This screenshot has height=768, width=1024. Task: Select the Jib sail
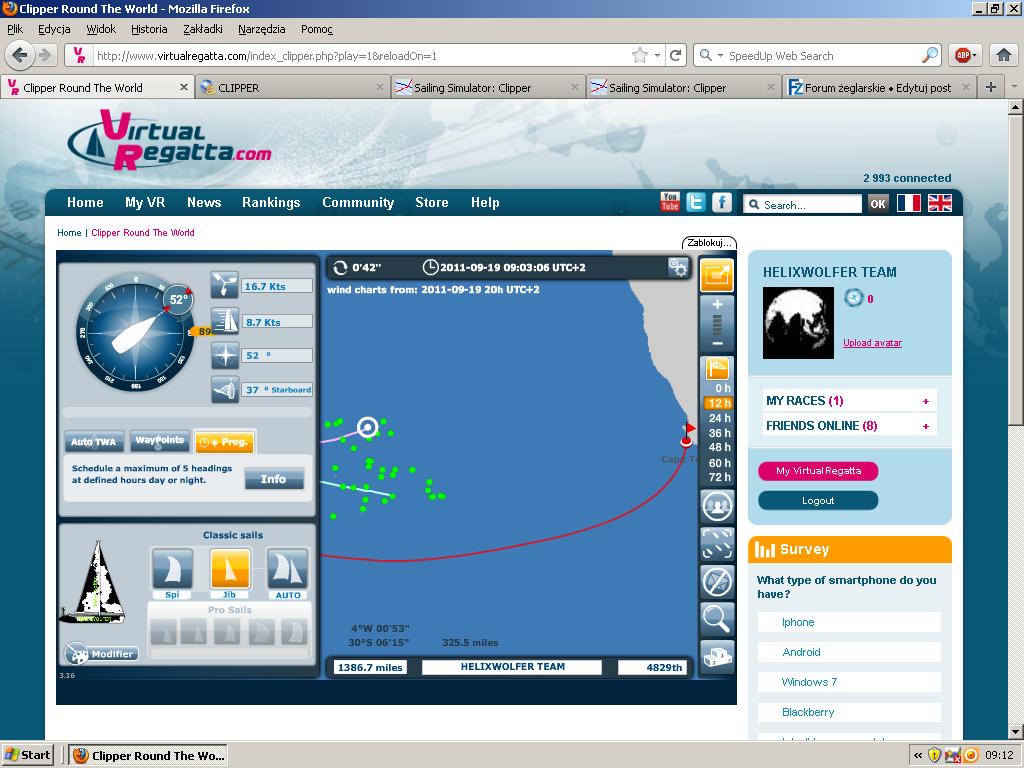[230, 569]
